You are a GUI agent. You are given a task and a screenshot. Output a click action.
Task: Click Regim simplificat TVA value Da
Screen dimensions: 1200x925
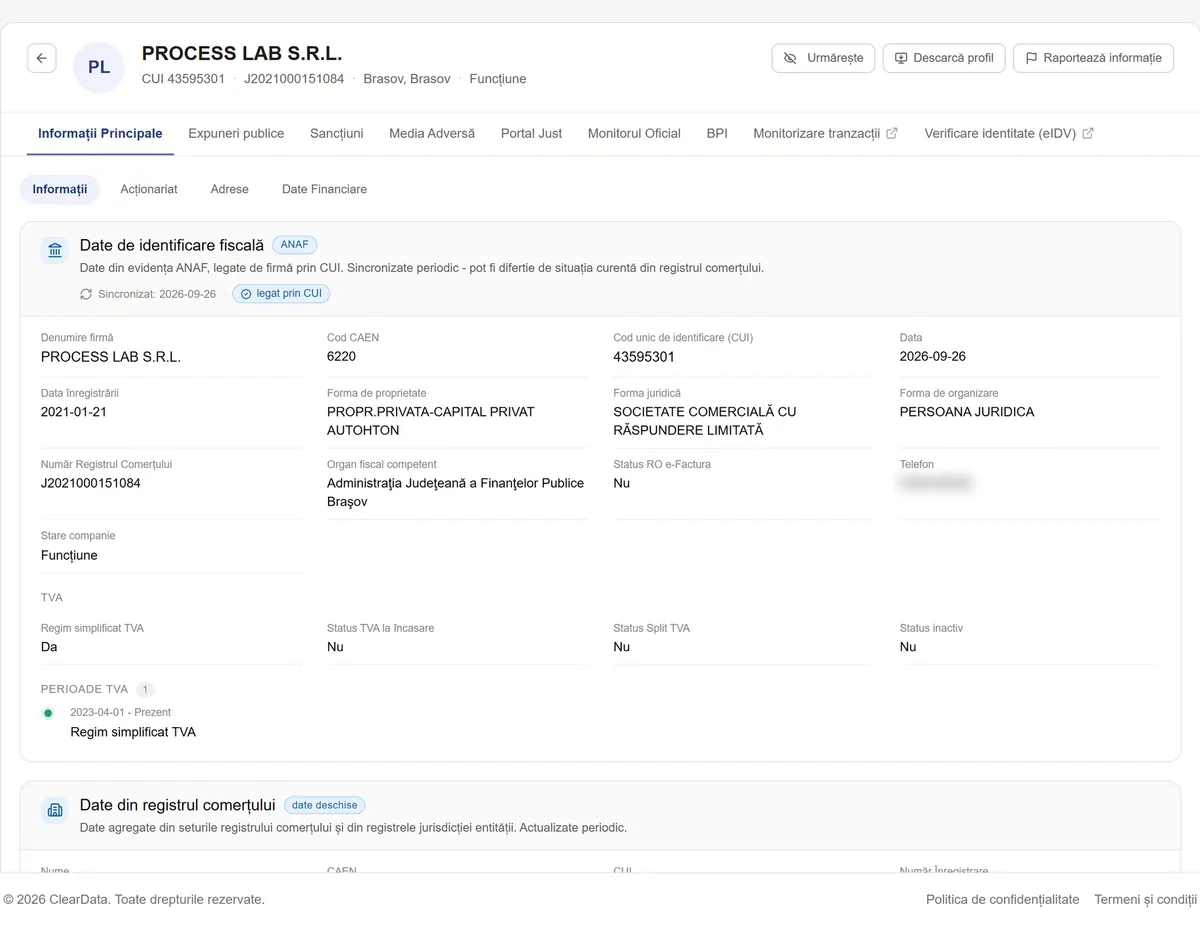tap(49, 647)
